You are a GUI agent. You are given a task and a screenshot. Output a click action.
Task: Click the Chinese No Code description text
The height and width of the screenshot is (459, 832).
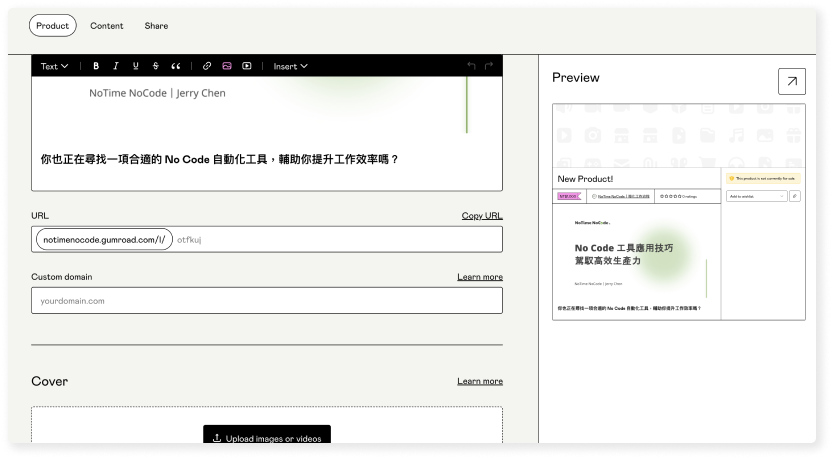pos(220,159)
